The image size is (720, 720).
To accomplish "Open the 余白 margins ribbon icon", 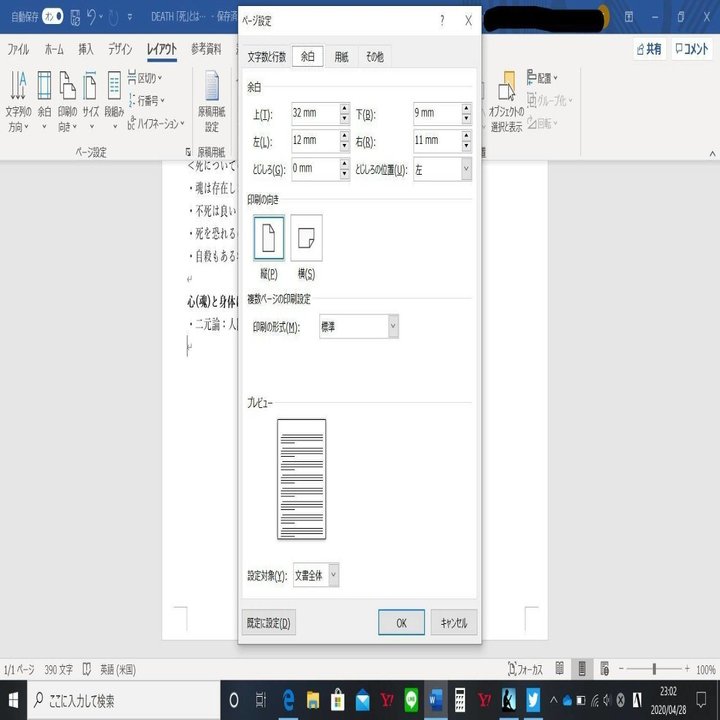I will click(44, 101).
